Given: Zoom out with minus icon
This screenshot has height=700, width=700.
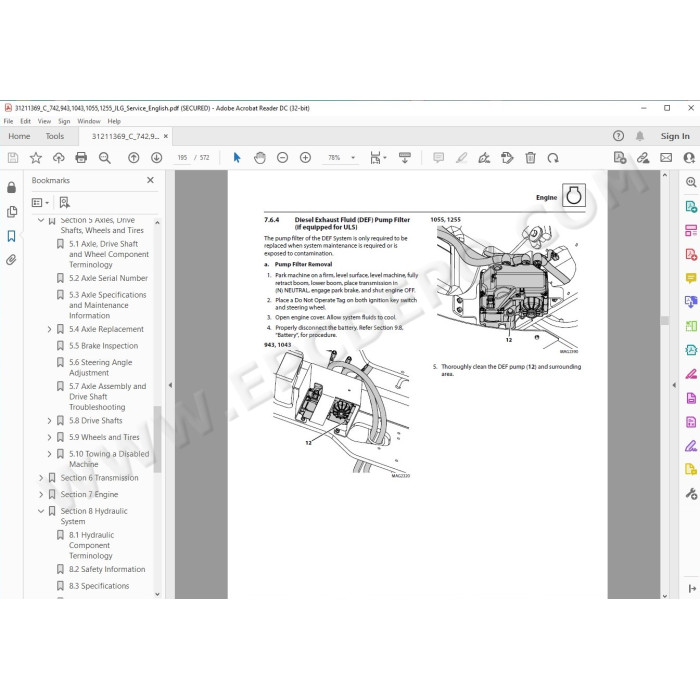Looking at the screenshot, I should [282, 158].
